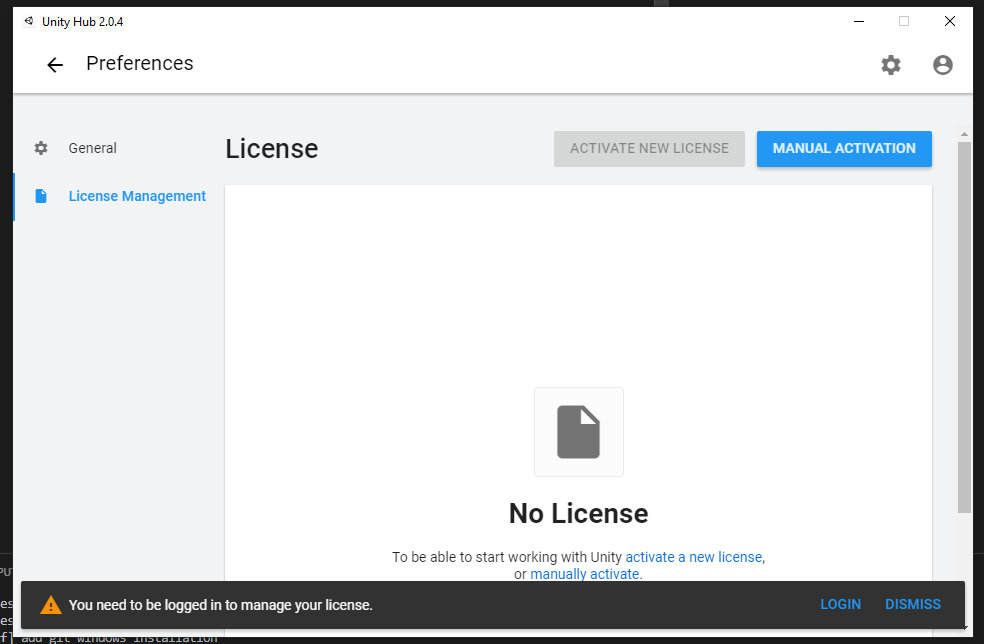Click the Manual Activation button

844,149
